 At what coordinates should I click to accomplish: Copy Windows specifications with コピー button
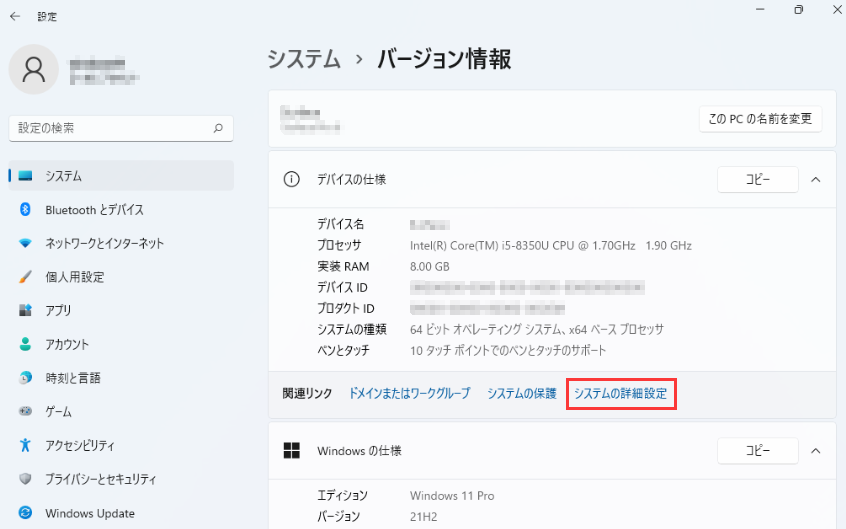tap(758, 451)
